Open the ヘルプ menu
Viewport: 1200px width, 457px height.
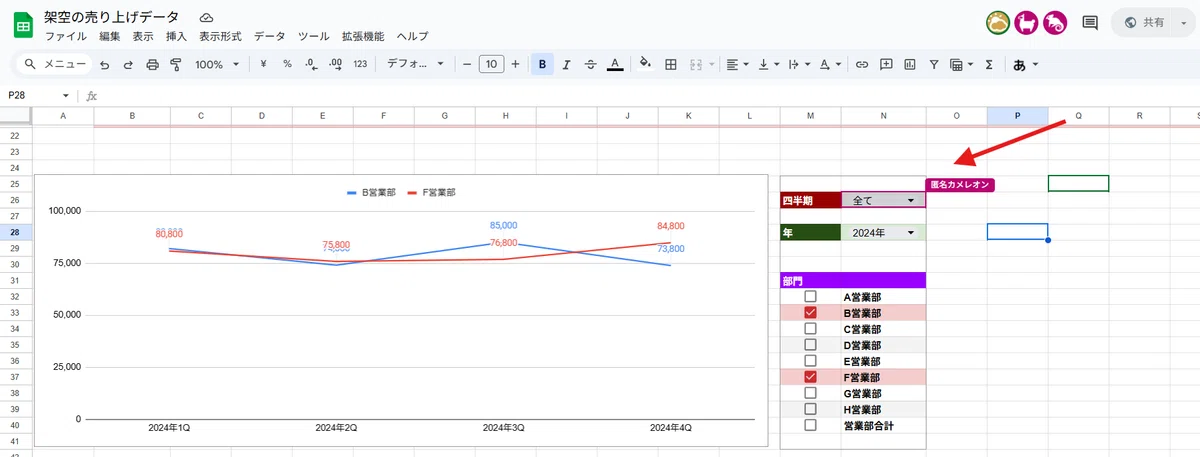pos(412,36)
